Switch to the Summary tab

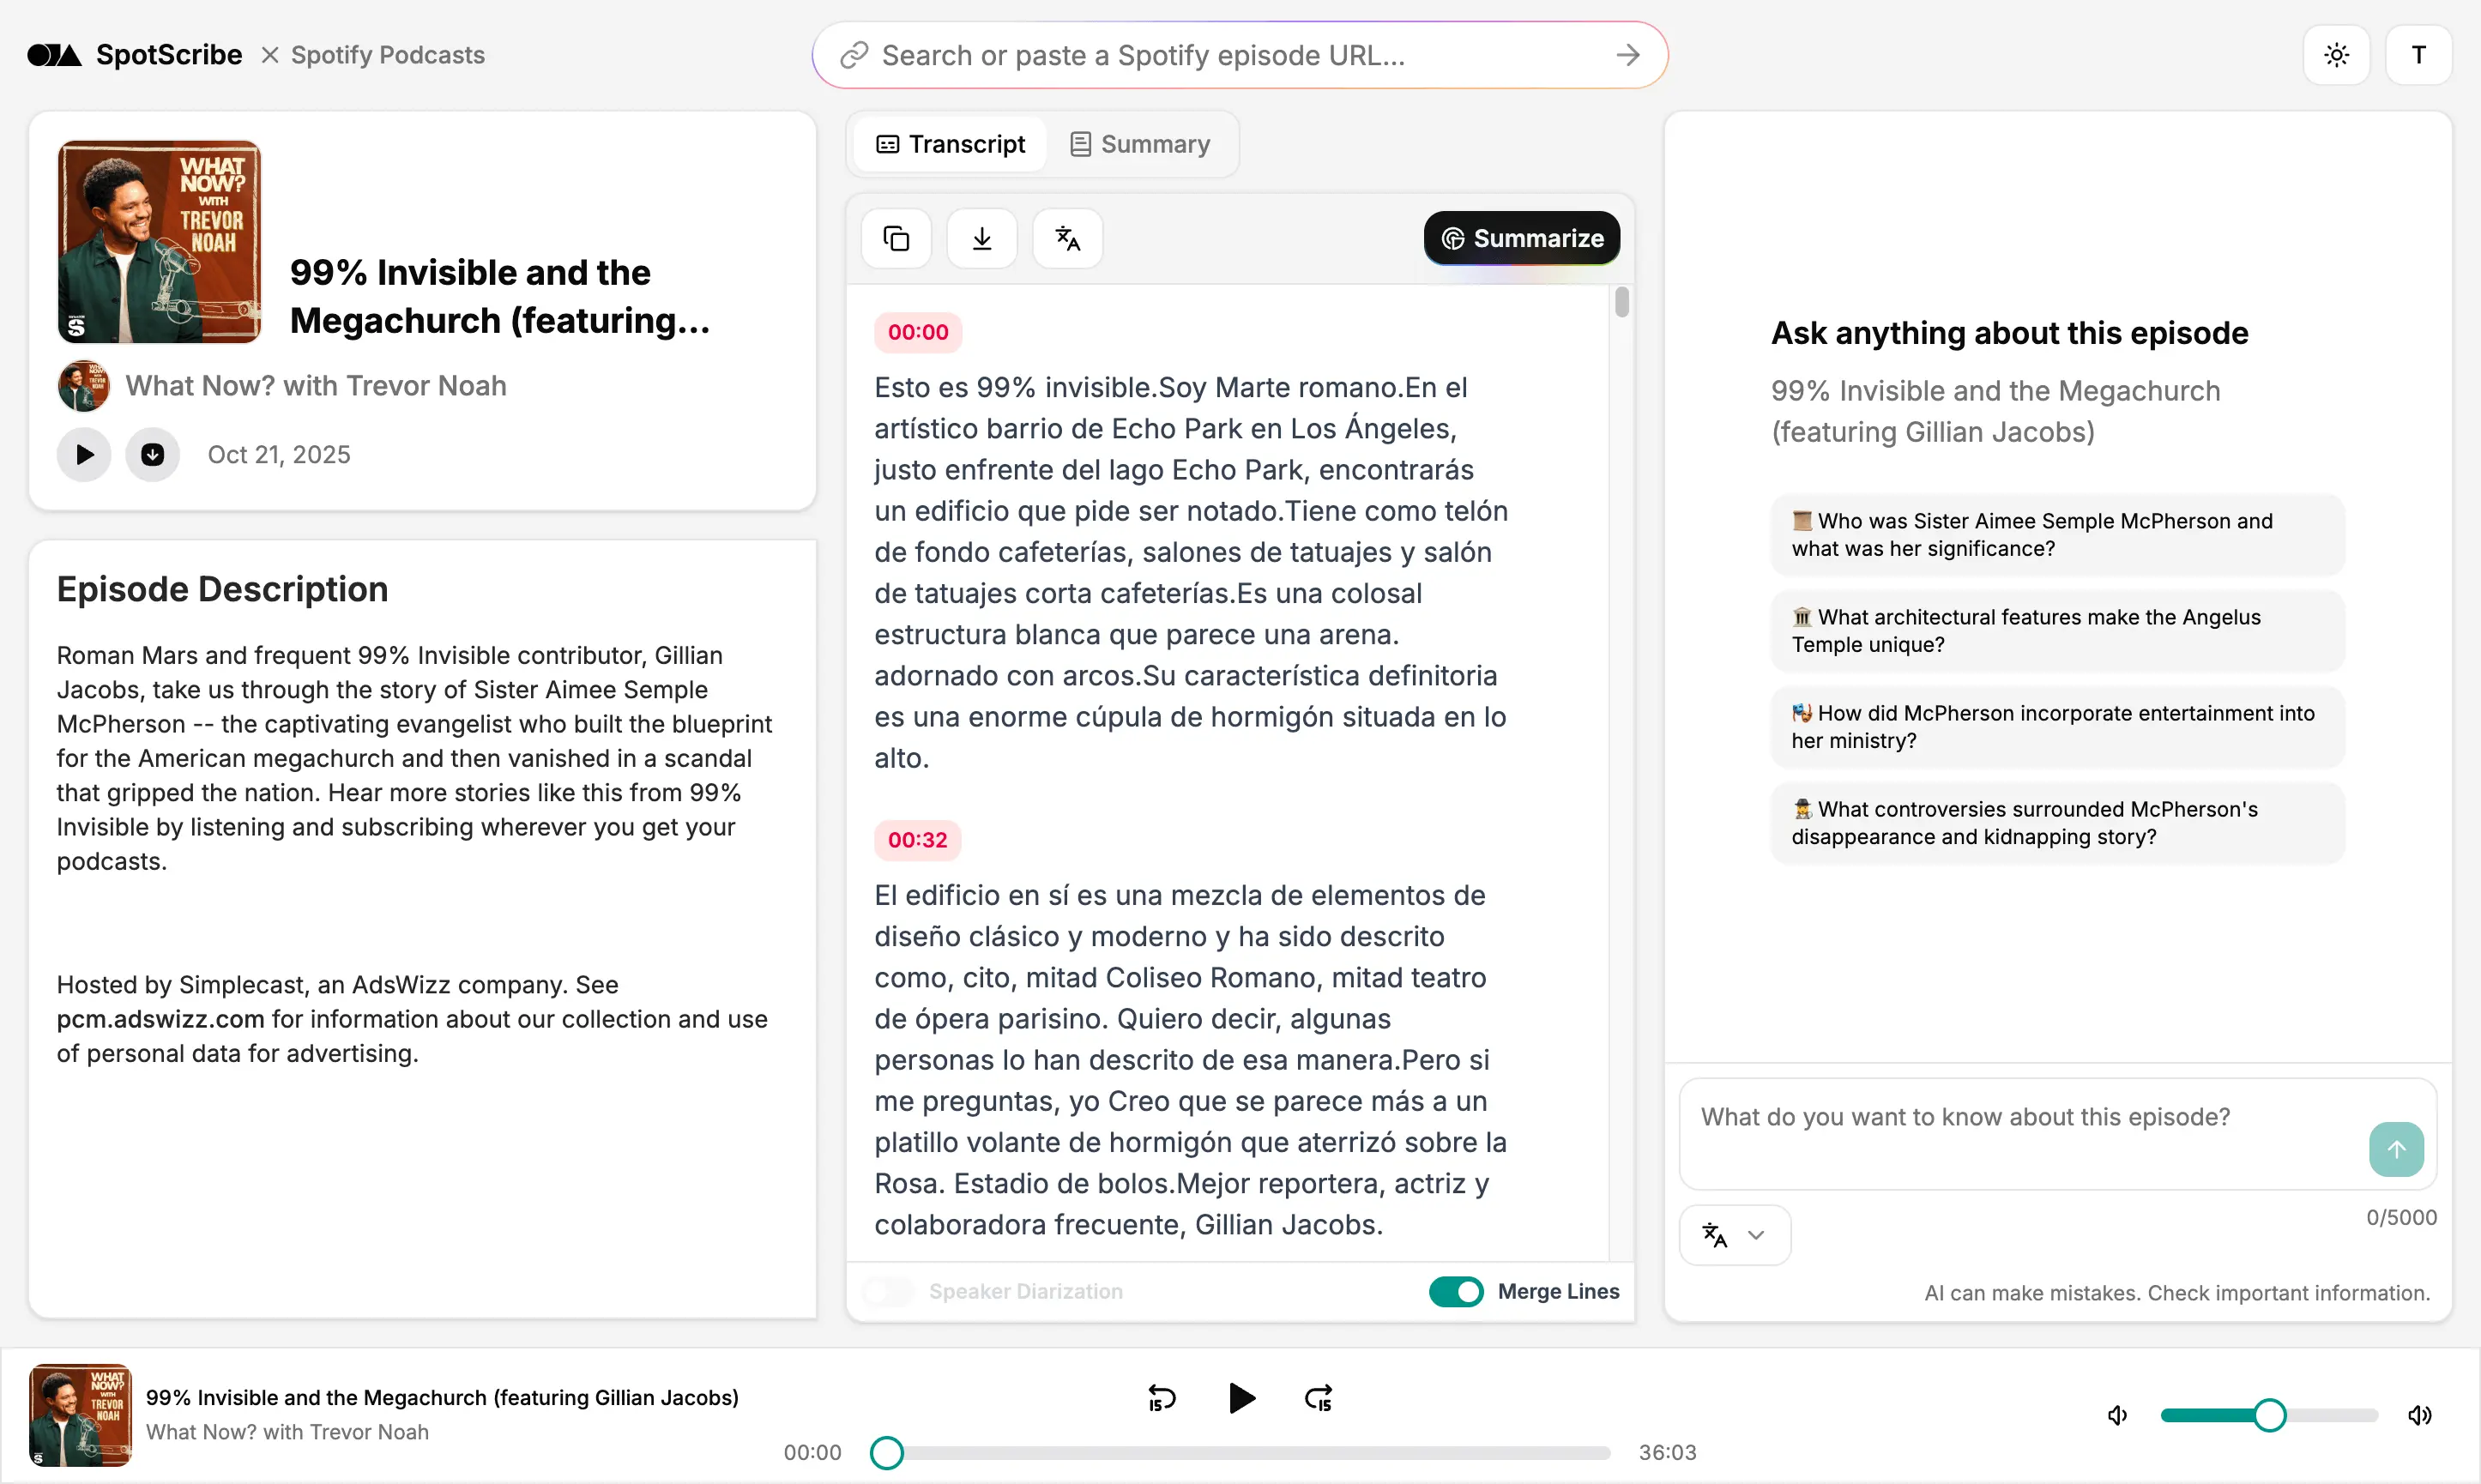pos(1140,144)
